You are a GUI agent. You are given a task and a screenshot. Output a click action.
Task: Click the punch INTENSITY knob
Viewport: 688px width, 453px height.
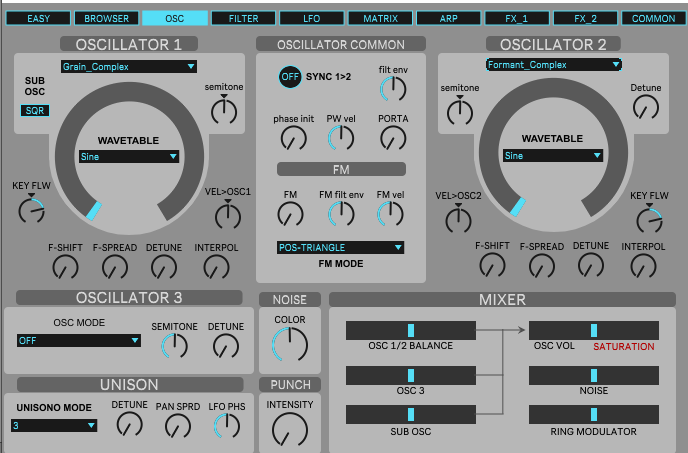tap(290, 429)
